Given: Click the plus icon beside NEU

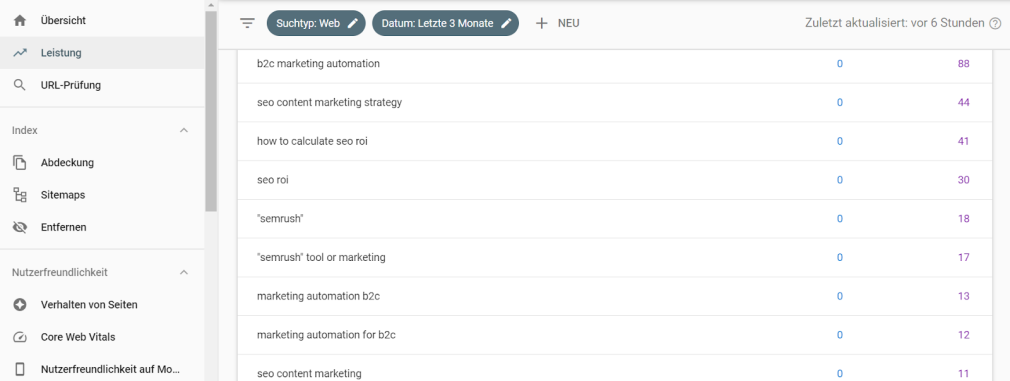Looking at the screenshot, I should coord(542,23).
